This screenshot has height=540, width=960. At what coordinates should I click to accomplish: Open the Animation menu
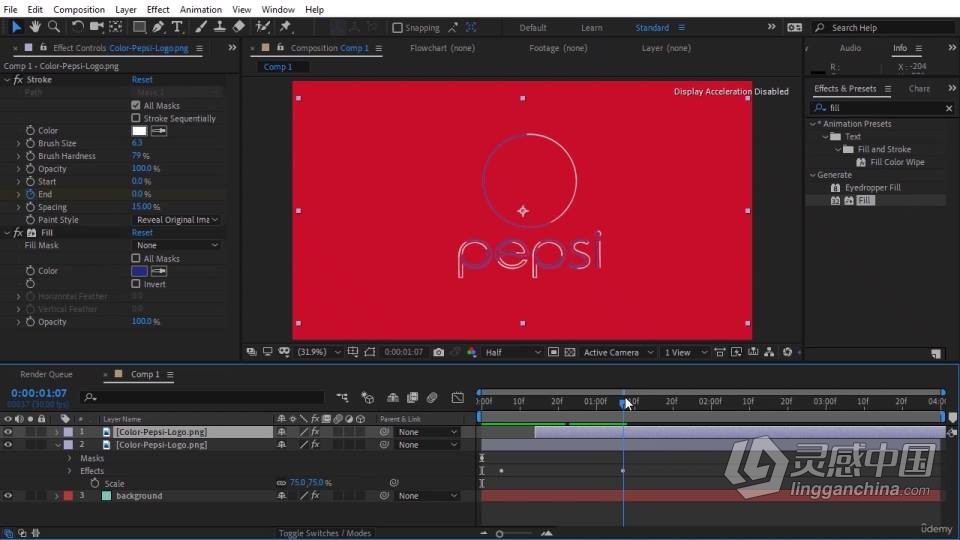click(x=201, y=9)
